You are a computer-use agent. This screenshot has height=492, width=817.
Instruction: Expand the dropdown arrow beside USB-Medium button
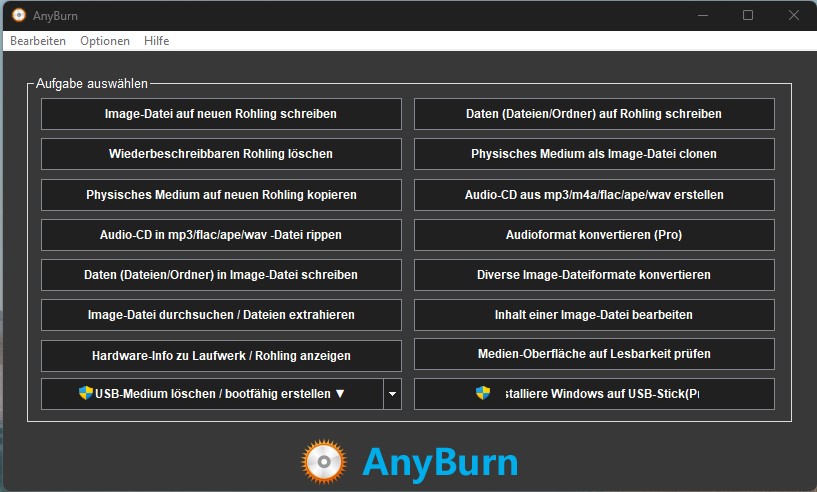(x=392, y=393)
